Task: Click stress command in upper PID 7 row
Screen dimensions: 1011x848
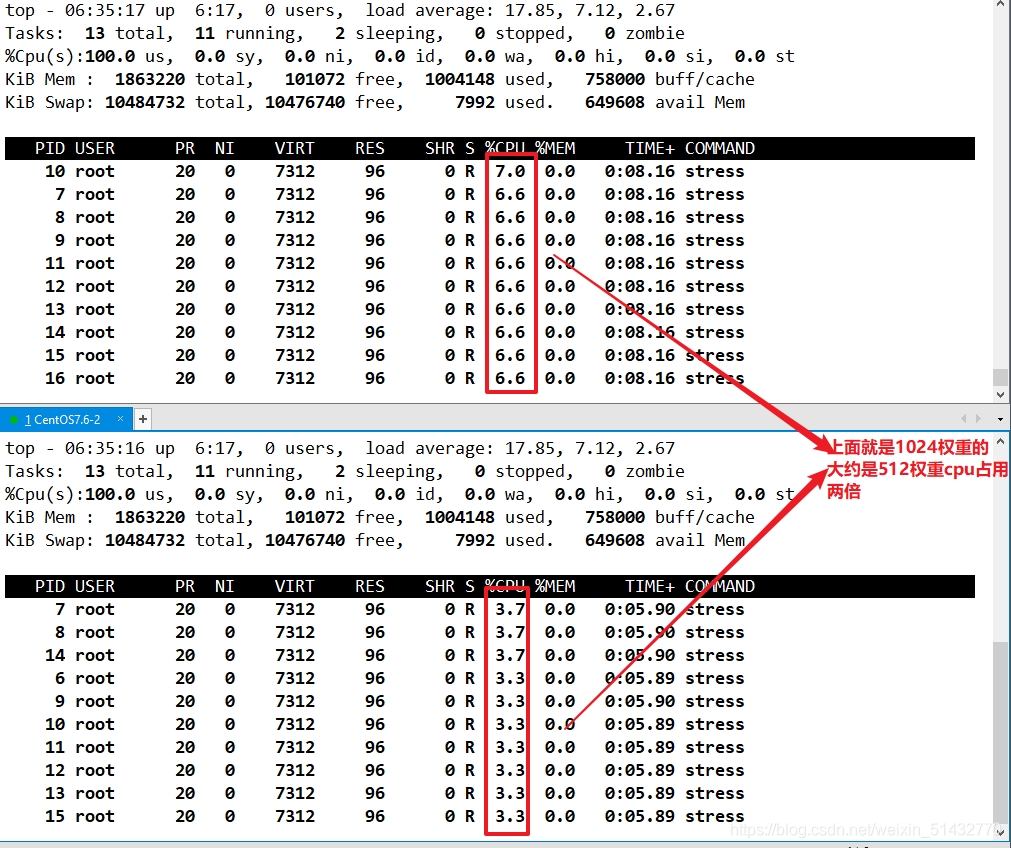Action: 714,195
